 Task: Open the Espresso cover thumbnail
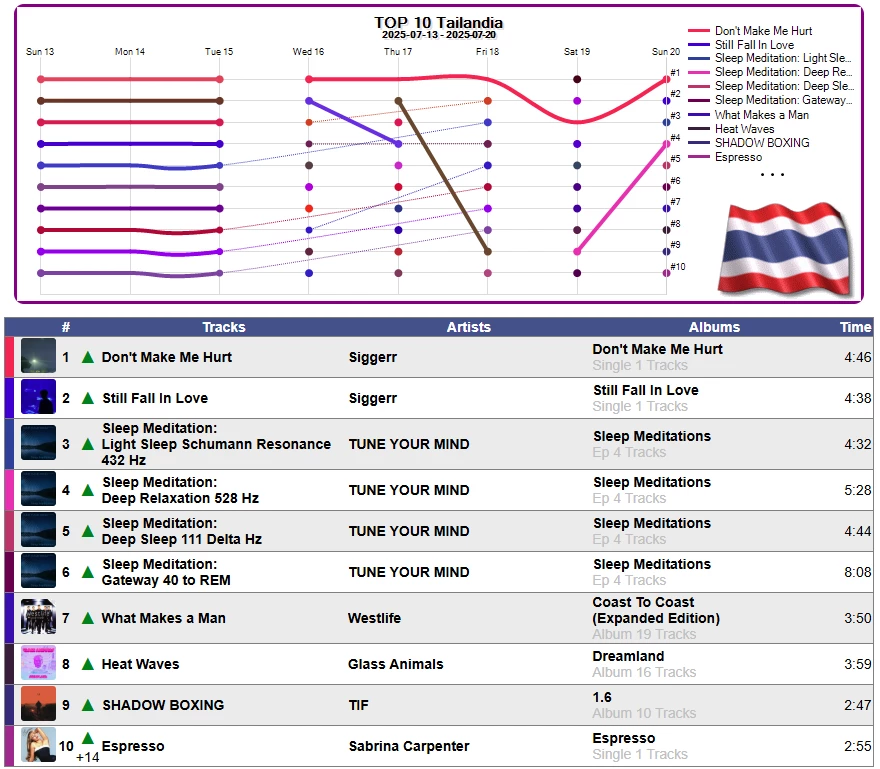click(x=38, y=745)
